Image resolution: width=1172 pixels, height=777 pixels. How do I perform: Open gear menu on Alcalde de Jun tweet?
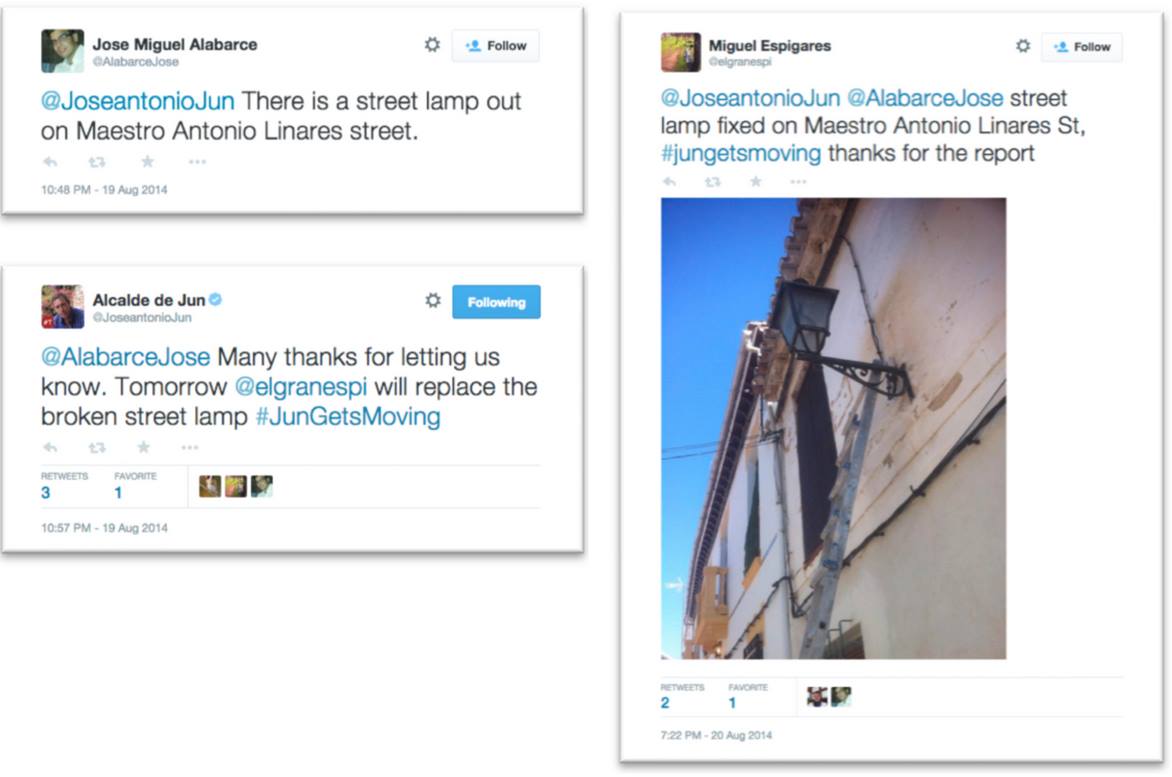433,300
